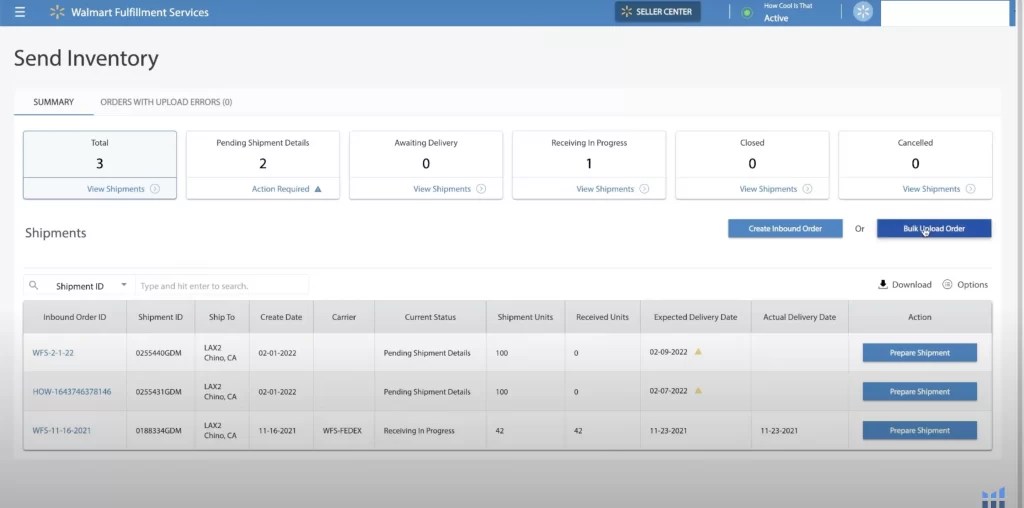Click the search magnifier icon
The image size is (1024, 508).
click(34, 285)
